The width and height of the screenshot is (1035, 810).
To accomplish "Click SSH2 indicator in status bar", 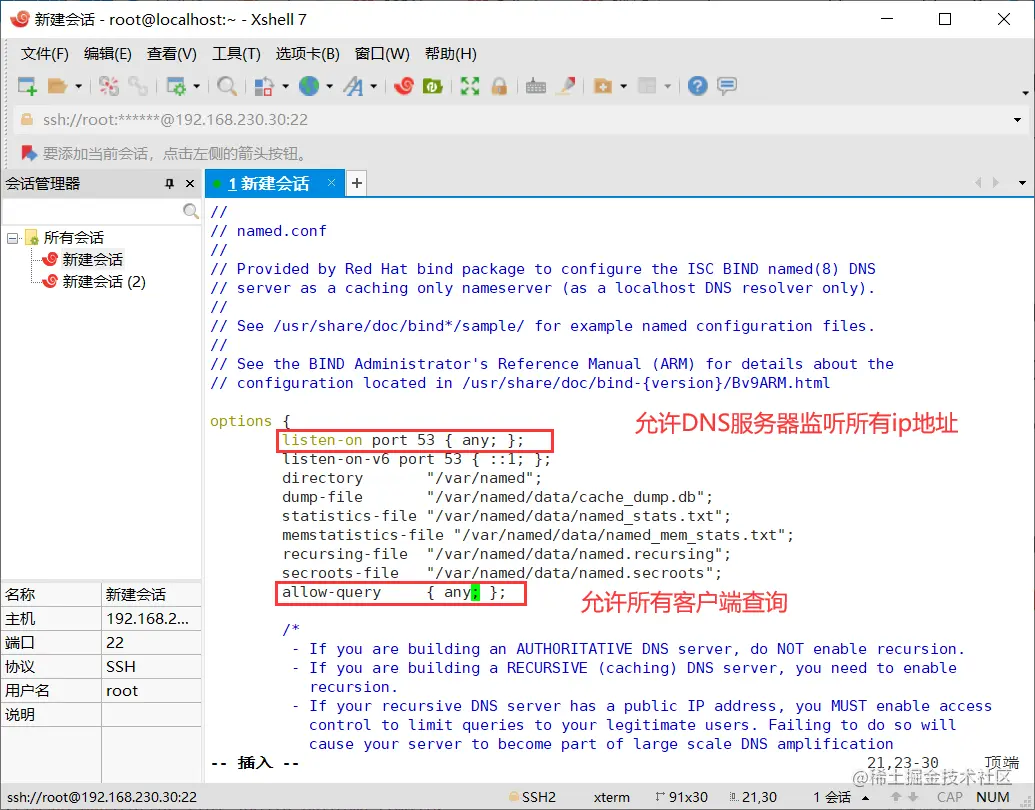I will coord(533,797).
